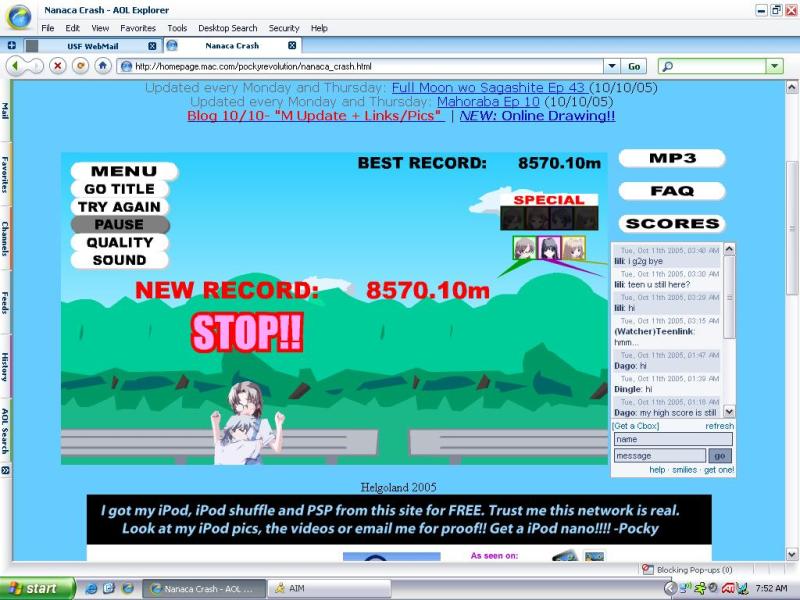Screen dimensions: 800x600
Task: Open the Security menu
Action: (x=284, y=28)
